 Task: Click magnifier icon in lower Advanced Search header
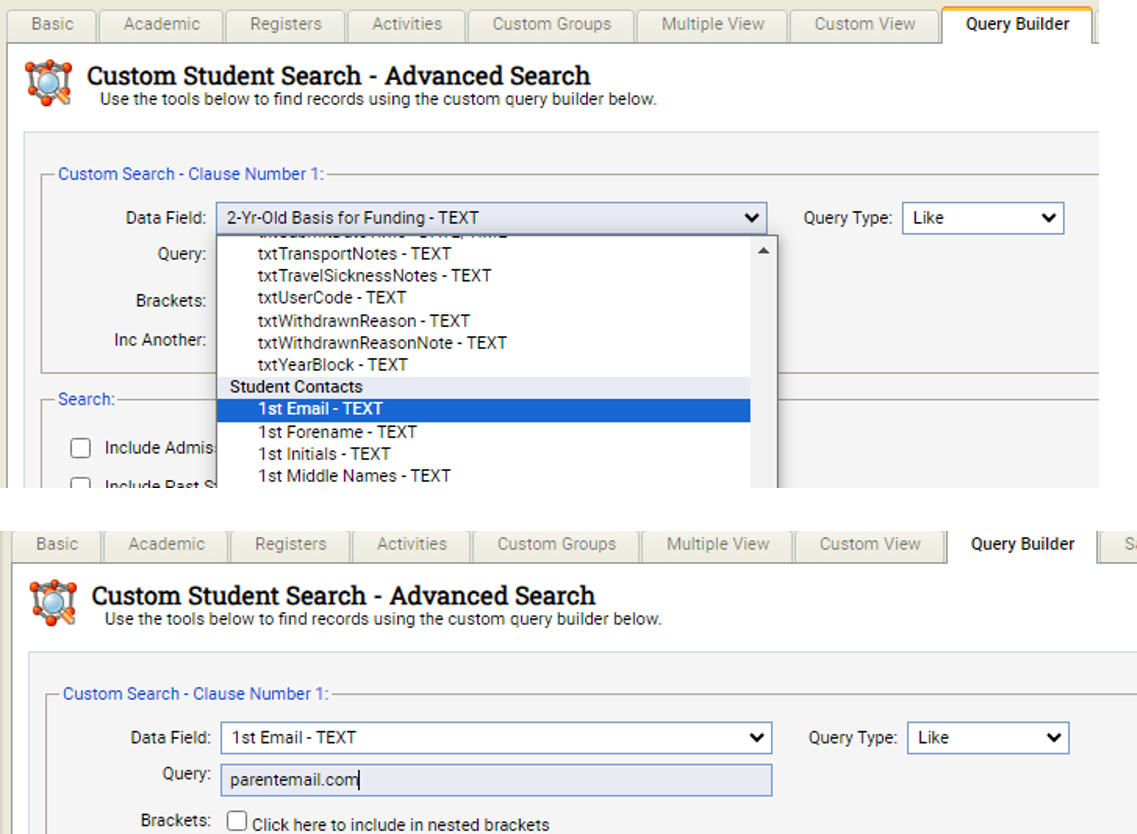[52, 603]
